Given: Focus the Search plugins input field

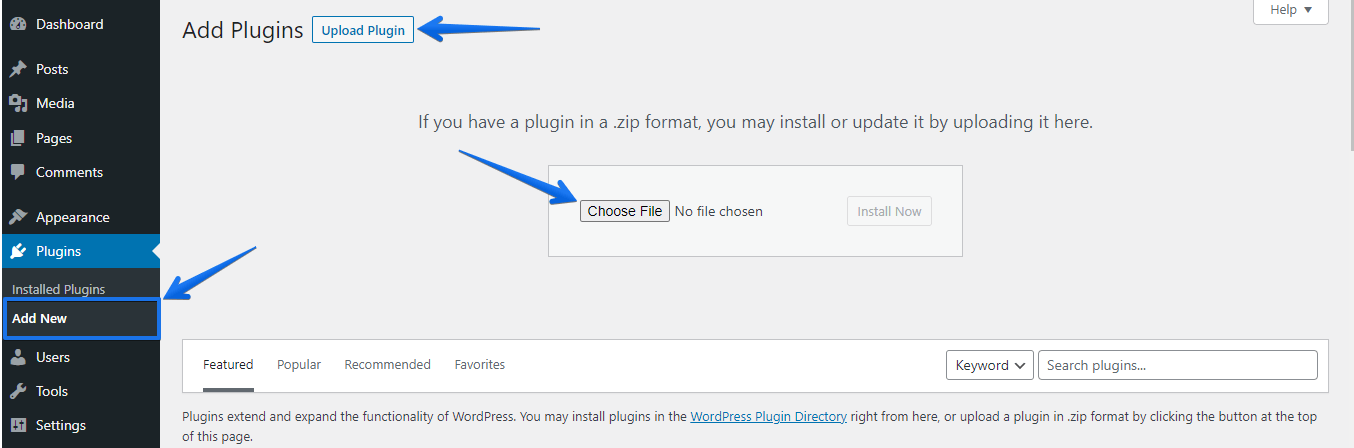Looking at the screenshot, I should coord(1178,365).
